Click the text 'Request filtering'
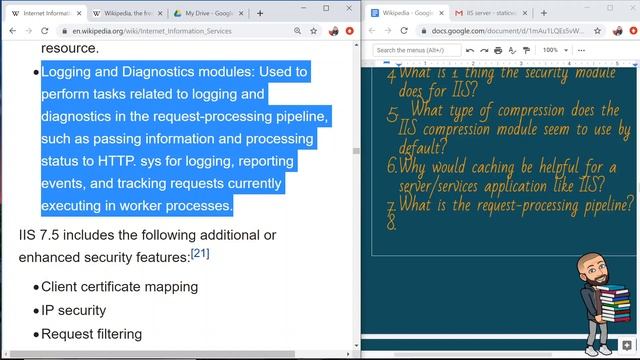The image size is (640, 360). tap(91, 334)
